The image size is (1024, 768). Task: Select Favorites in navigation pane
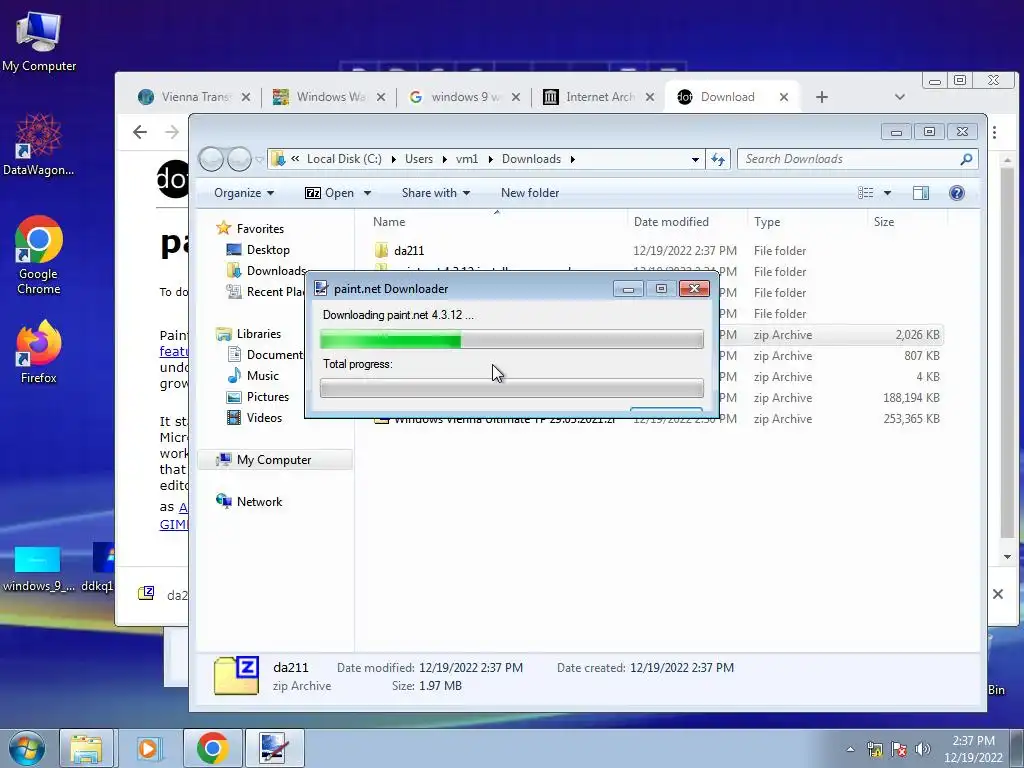tap(260, 229)
